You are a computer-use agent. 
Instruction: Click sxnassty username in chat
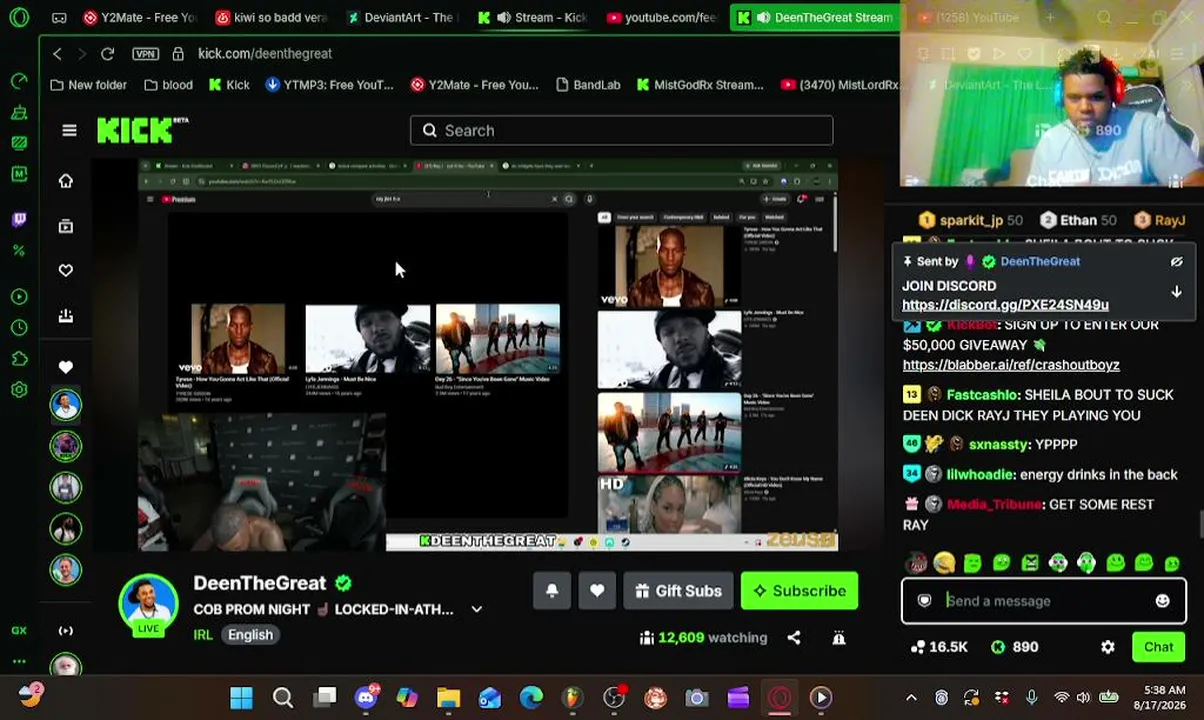(999, 444)
